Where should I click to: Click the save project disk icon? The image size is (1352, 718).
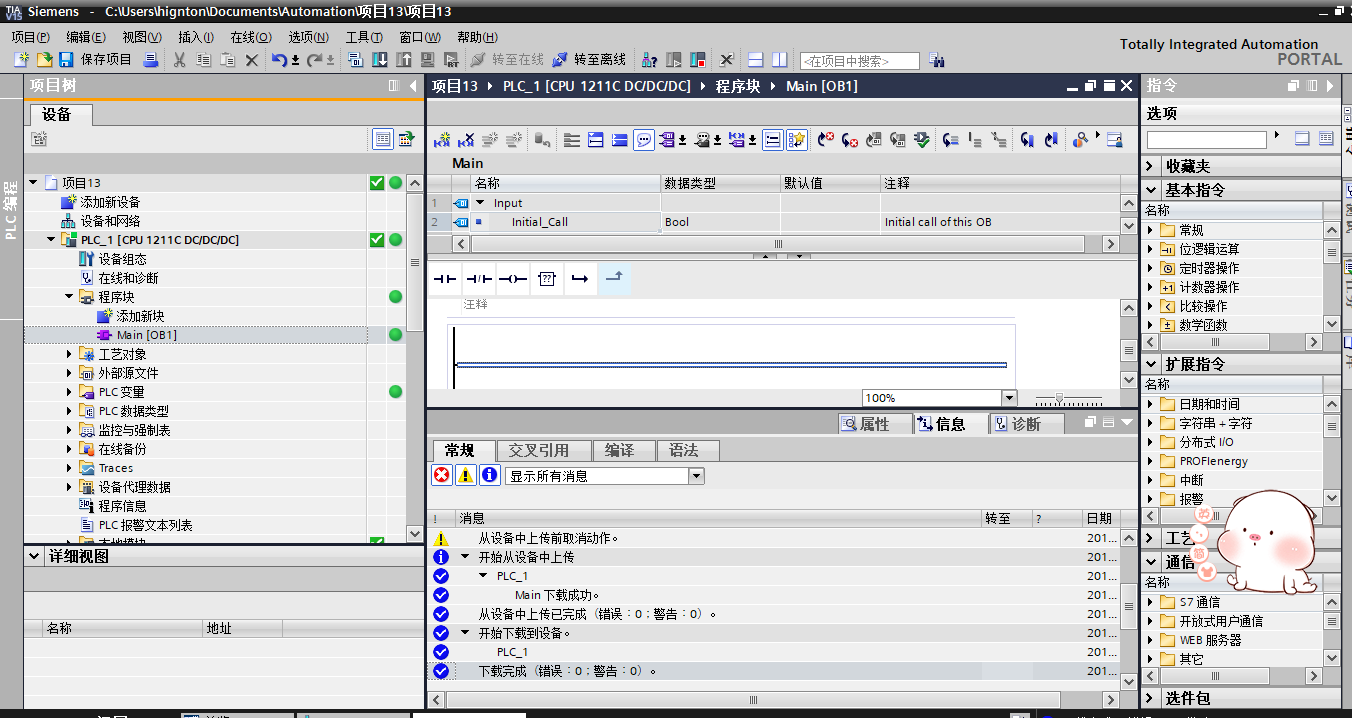tap(66, 60)
